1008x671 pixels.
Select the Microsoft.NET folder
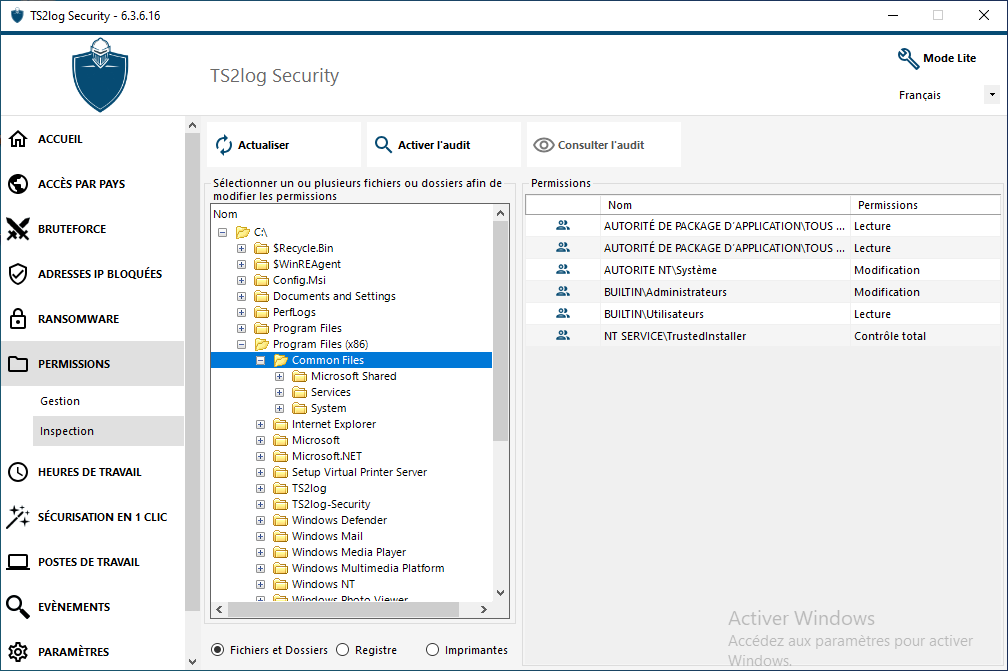(327, 456)
